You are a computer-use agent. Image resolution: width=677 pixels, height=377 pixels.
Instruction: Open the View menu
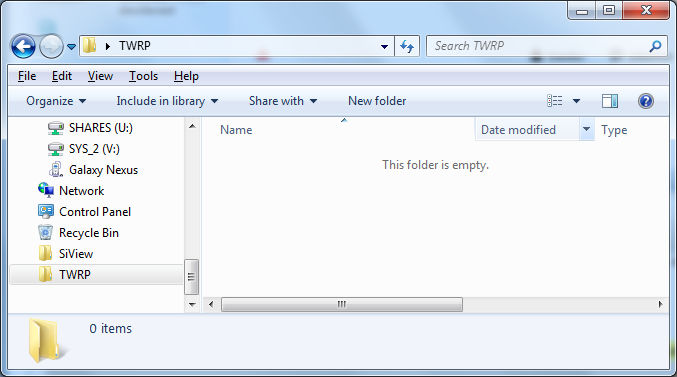coord(100,76)
